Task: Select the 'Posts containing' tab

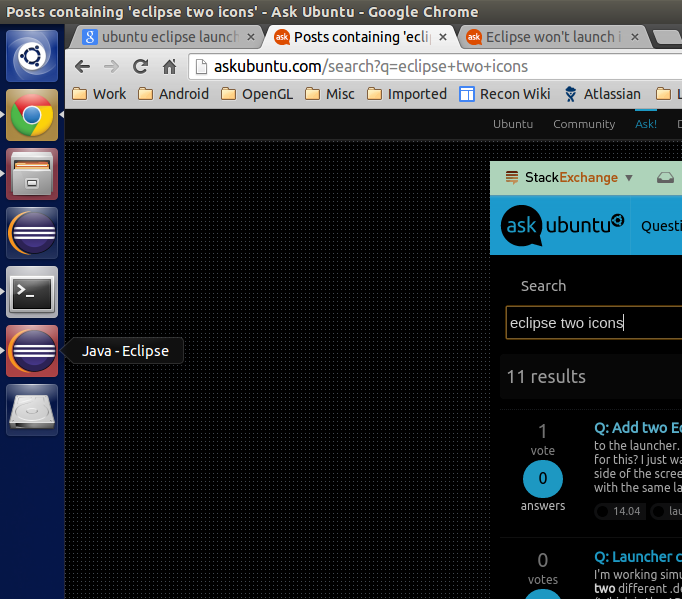Action: point(358,37)
